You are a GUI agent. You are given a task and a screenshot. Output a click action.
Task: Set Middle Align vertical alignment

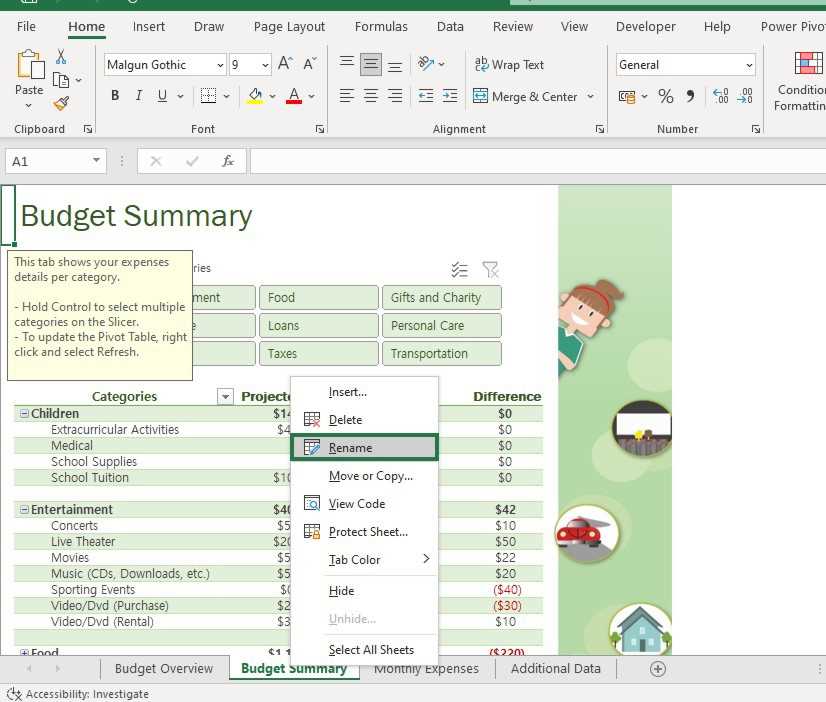[371, 64]
